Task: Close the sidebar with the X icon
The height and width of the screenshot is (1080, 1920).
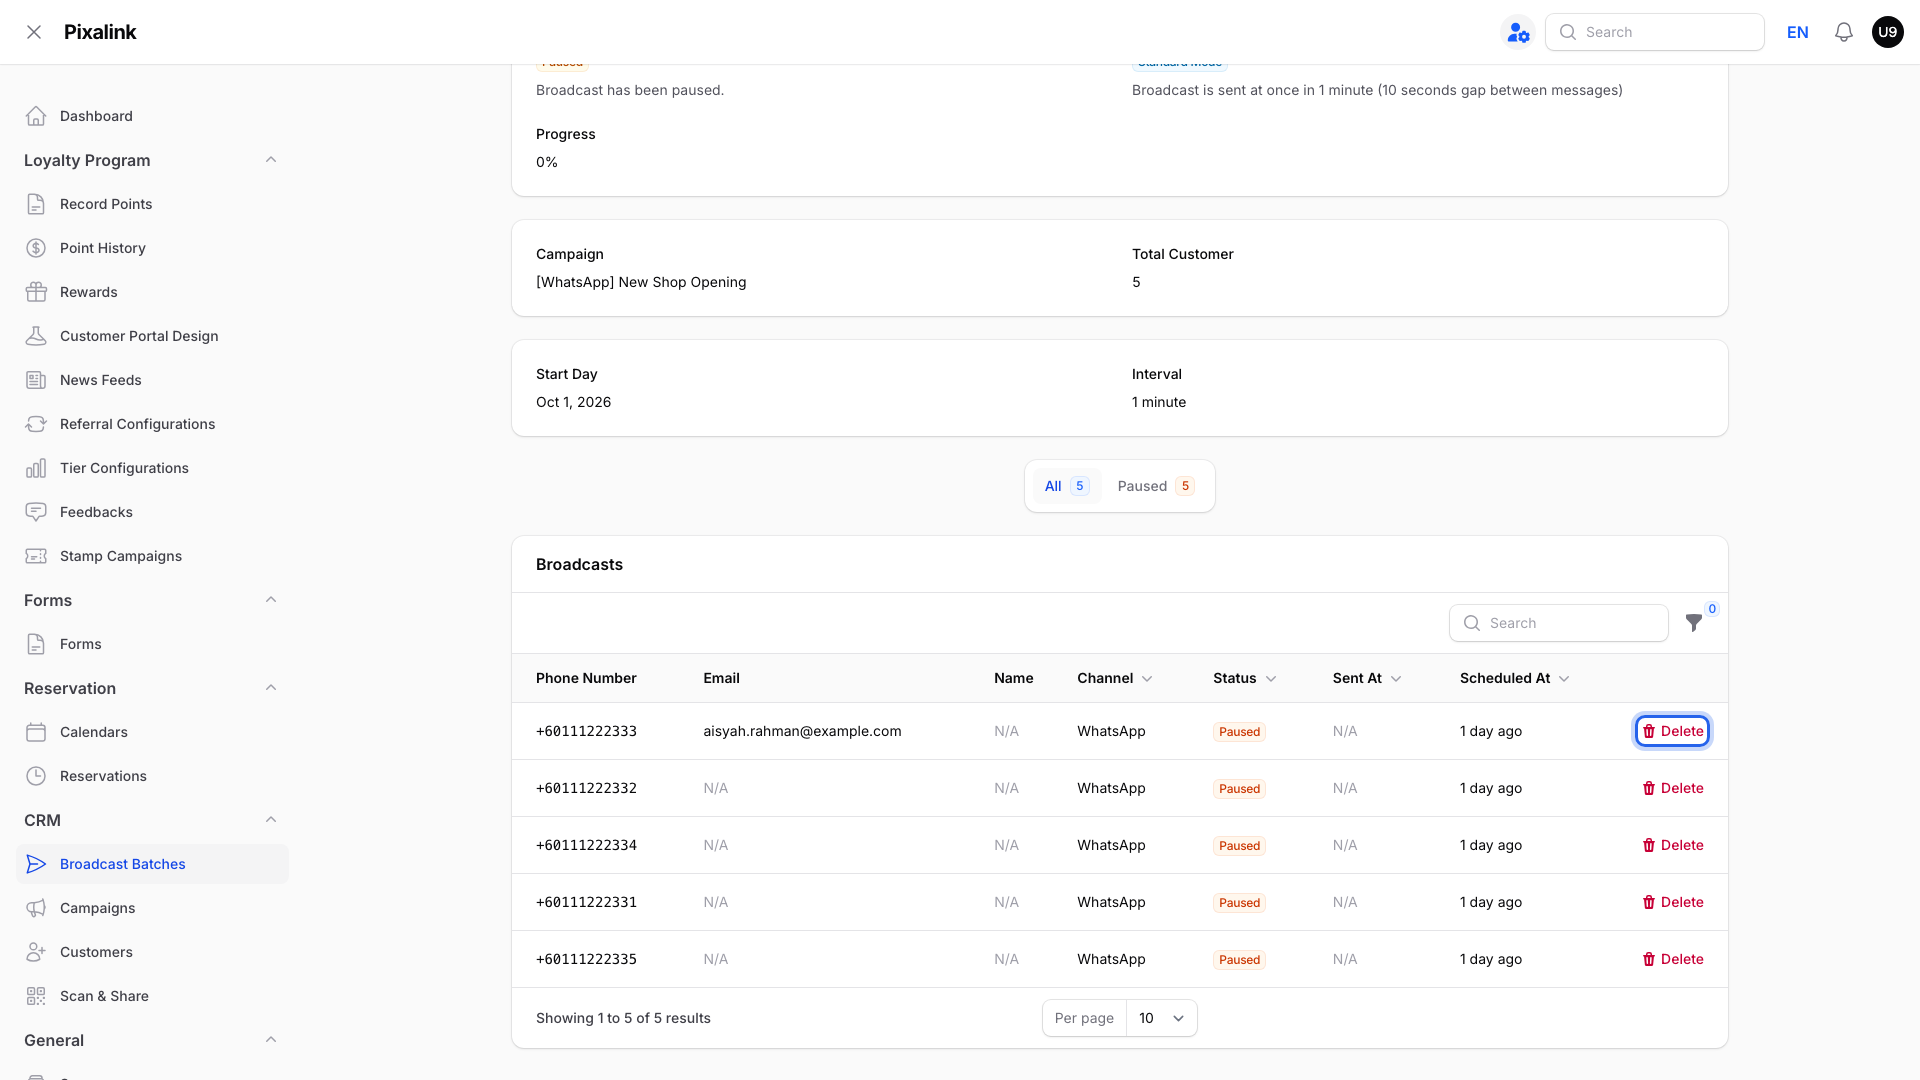Action: click(x=34, y=32)
